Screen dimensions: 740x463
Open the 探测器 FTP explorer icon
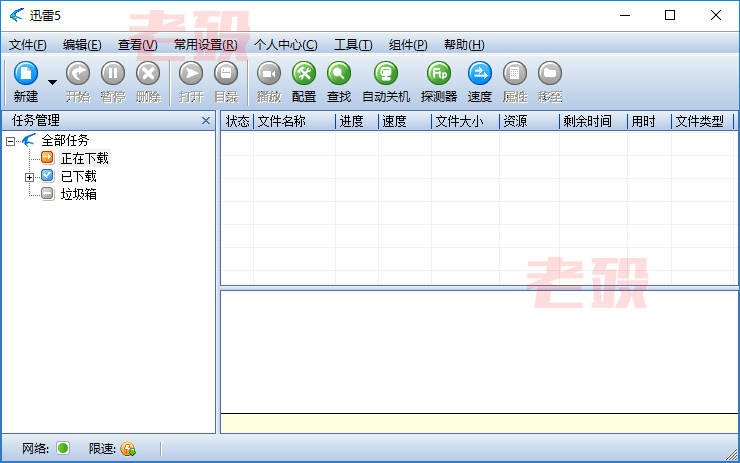pos(439,74)
